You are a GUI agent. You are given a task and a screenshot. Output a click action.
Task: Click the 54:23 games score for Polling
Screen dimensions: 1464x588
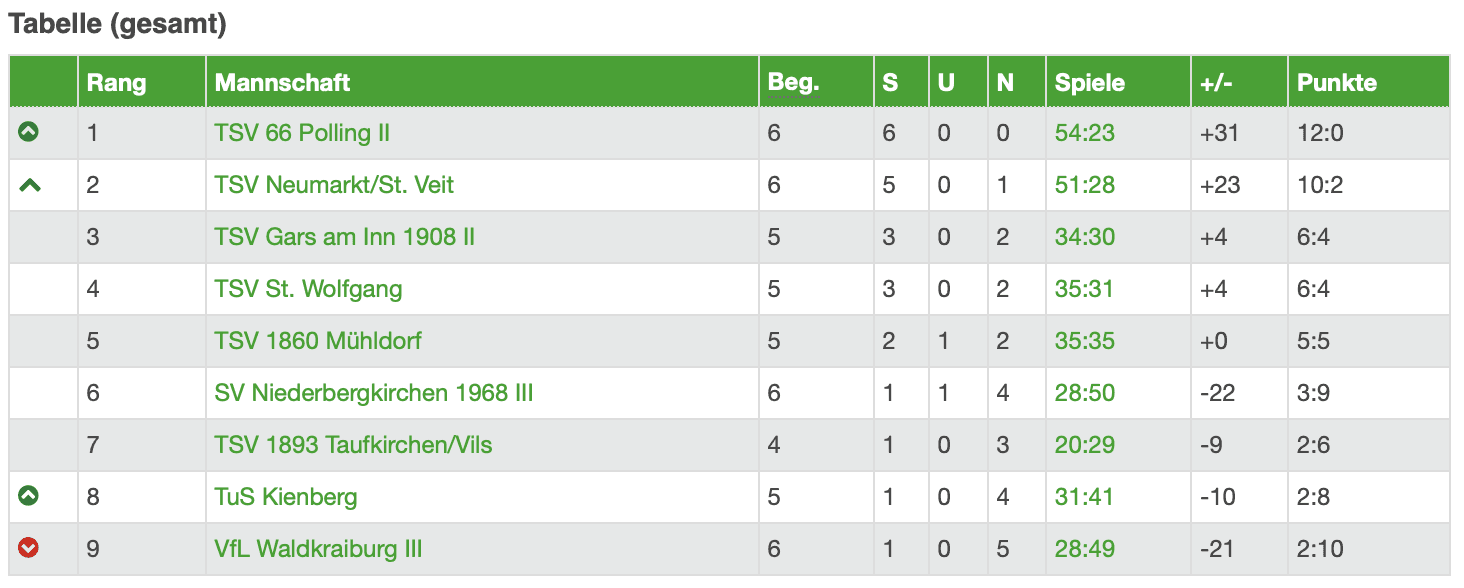[x=1084, y=133]
